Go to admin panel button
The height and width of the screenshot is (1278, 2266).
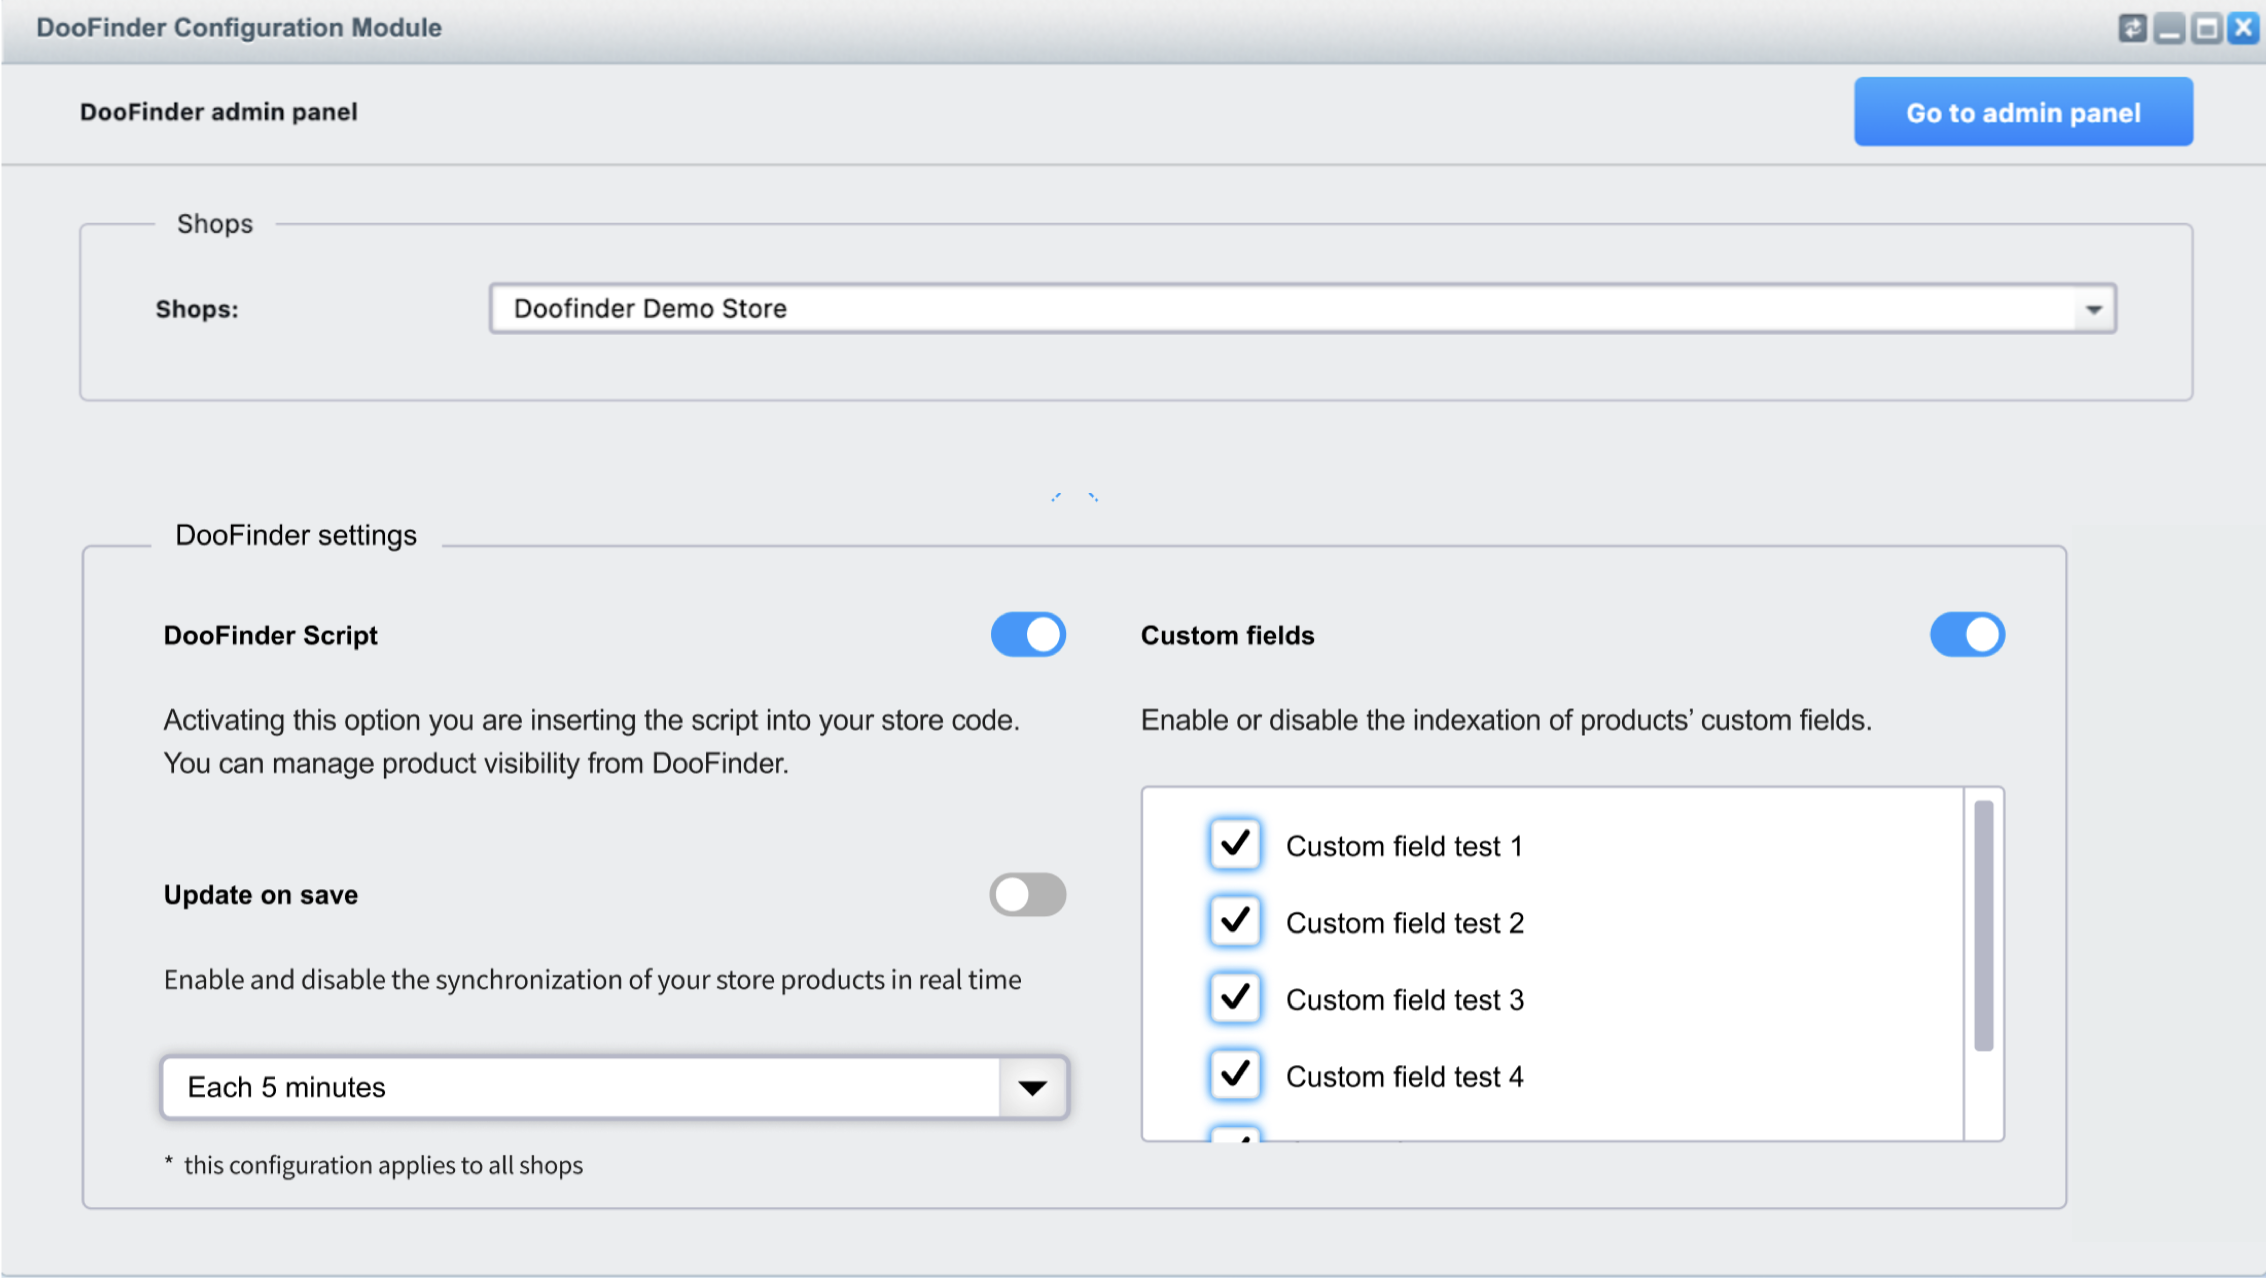[x=2023, y=112]
